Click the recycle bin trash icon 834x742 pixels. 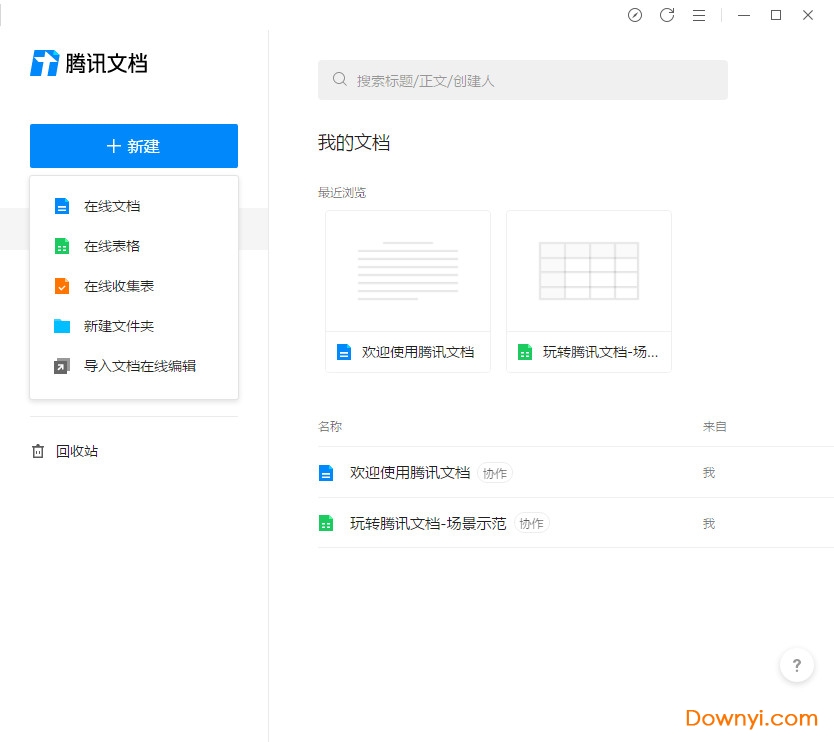[38, 451]
